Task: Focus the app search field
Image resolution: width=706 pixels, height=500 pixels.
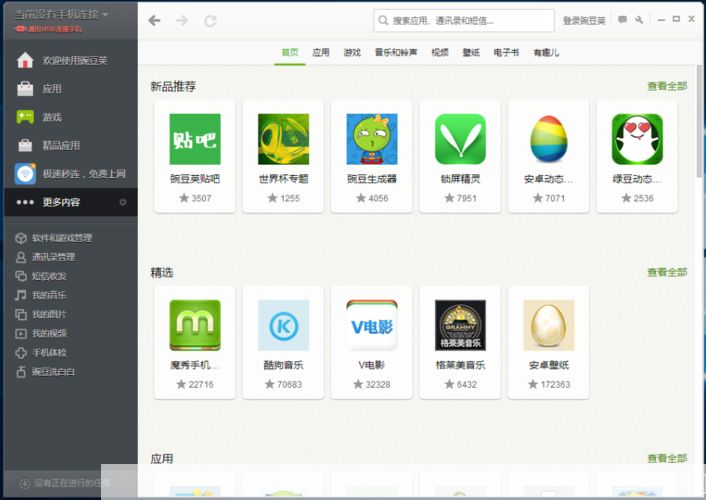Action: [464, 21]
